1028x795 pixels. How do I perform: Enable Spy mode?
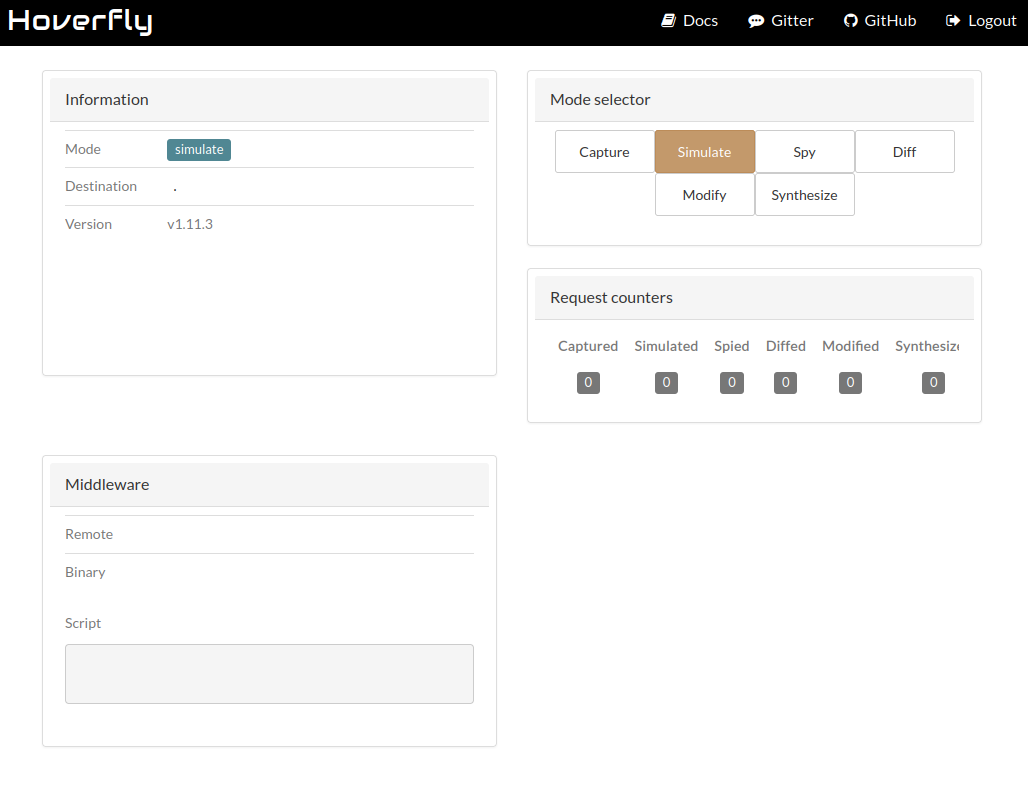coord(804,151)
